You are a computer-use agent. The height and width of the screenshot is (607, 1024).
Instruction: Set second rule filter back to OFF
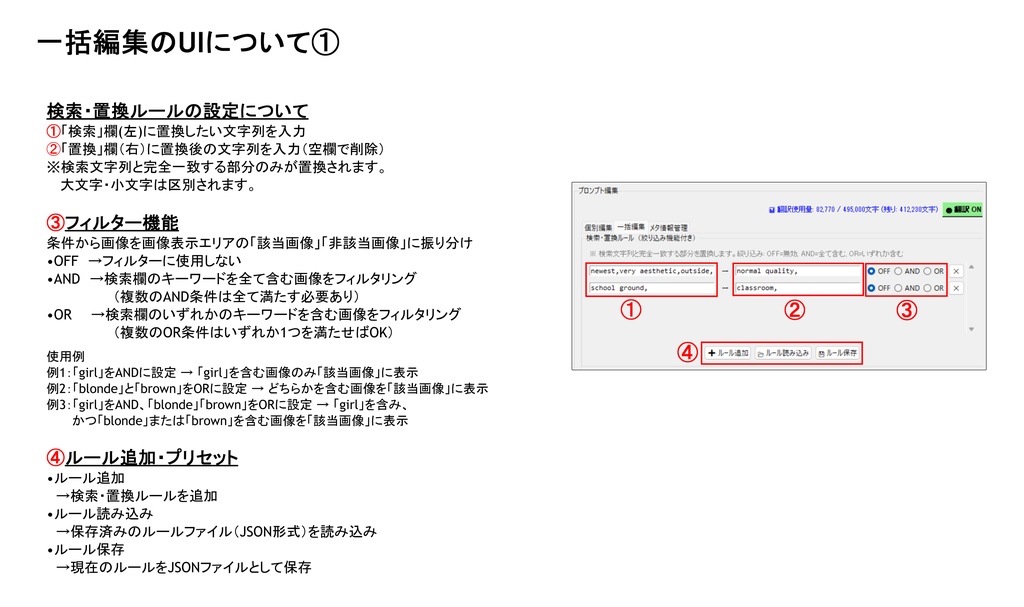[x=871, y=287]
